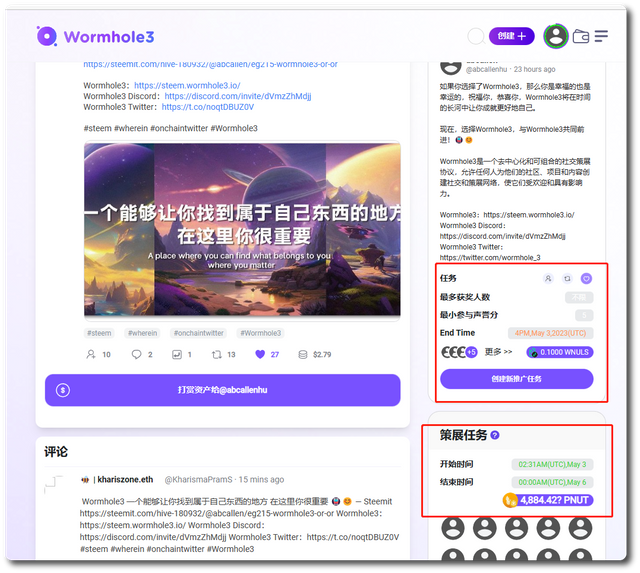Image resolution: width=640 pixels, height=573 pixels.
Task: Click the purple 创建 + create button
Action: pyautogui.click(x=512, y=36)
